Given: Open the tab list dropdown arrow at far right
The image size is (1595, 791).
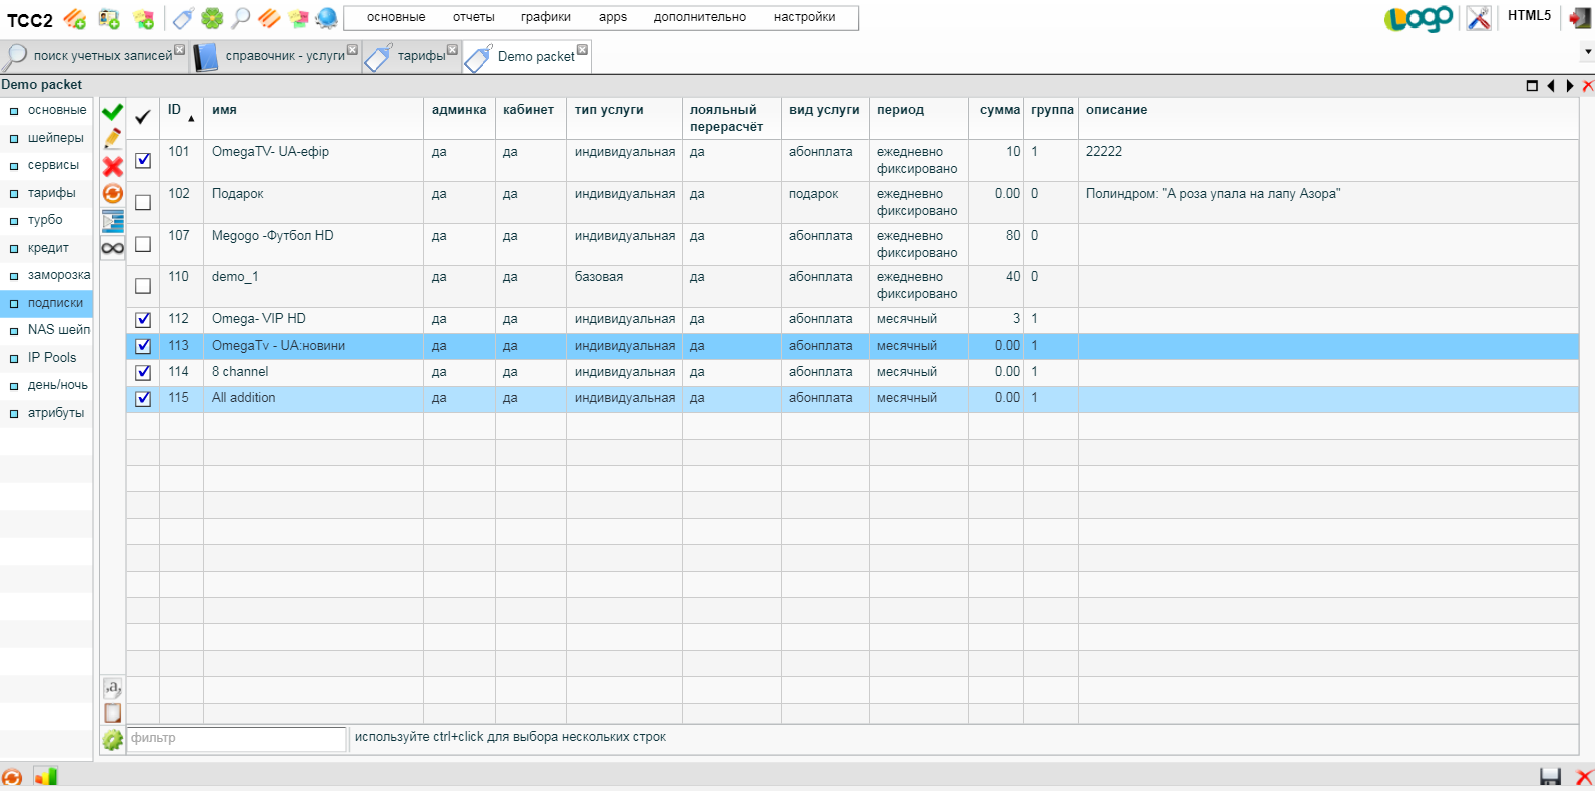Looking at the screenshot, I should click(x=1587, y=51).
